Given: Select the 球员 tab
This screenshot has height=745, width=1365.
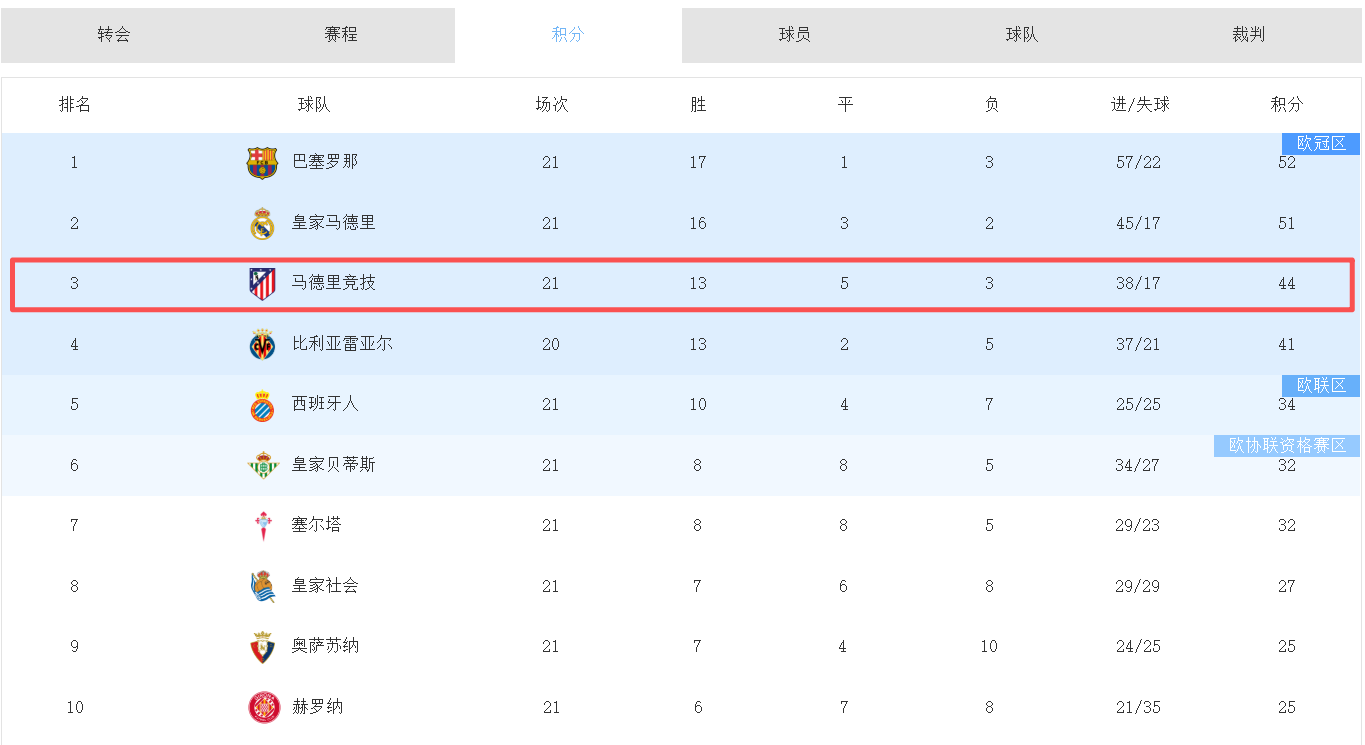Looking at the screenshot, I should click(x=795, y=35).
